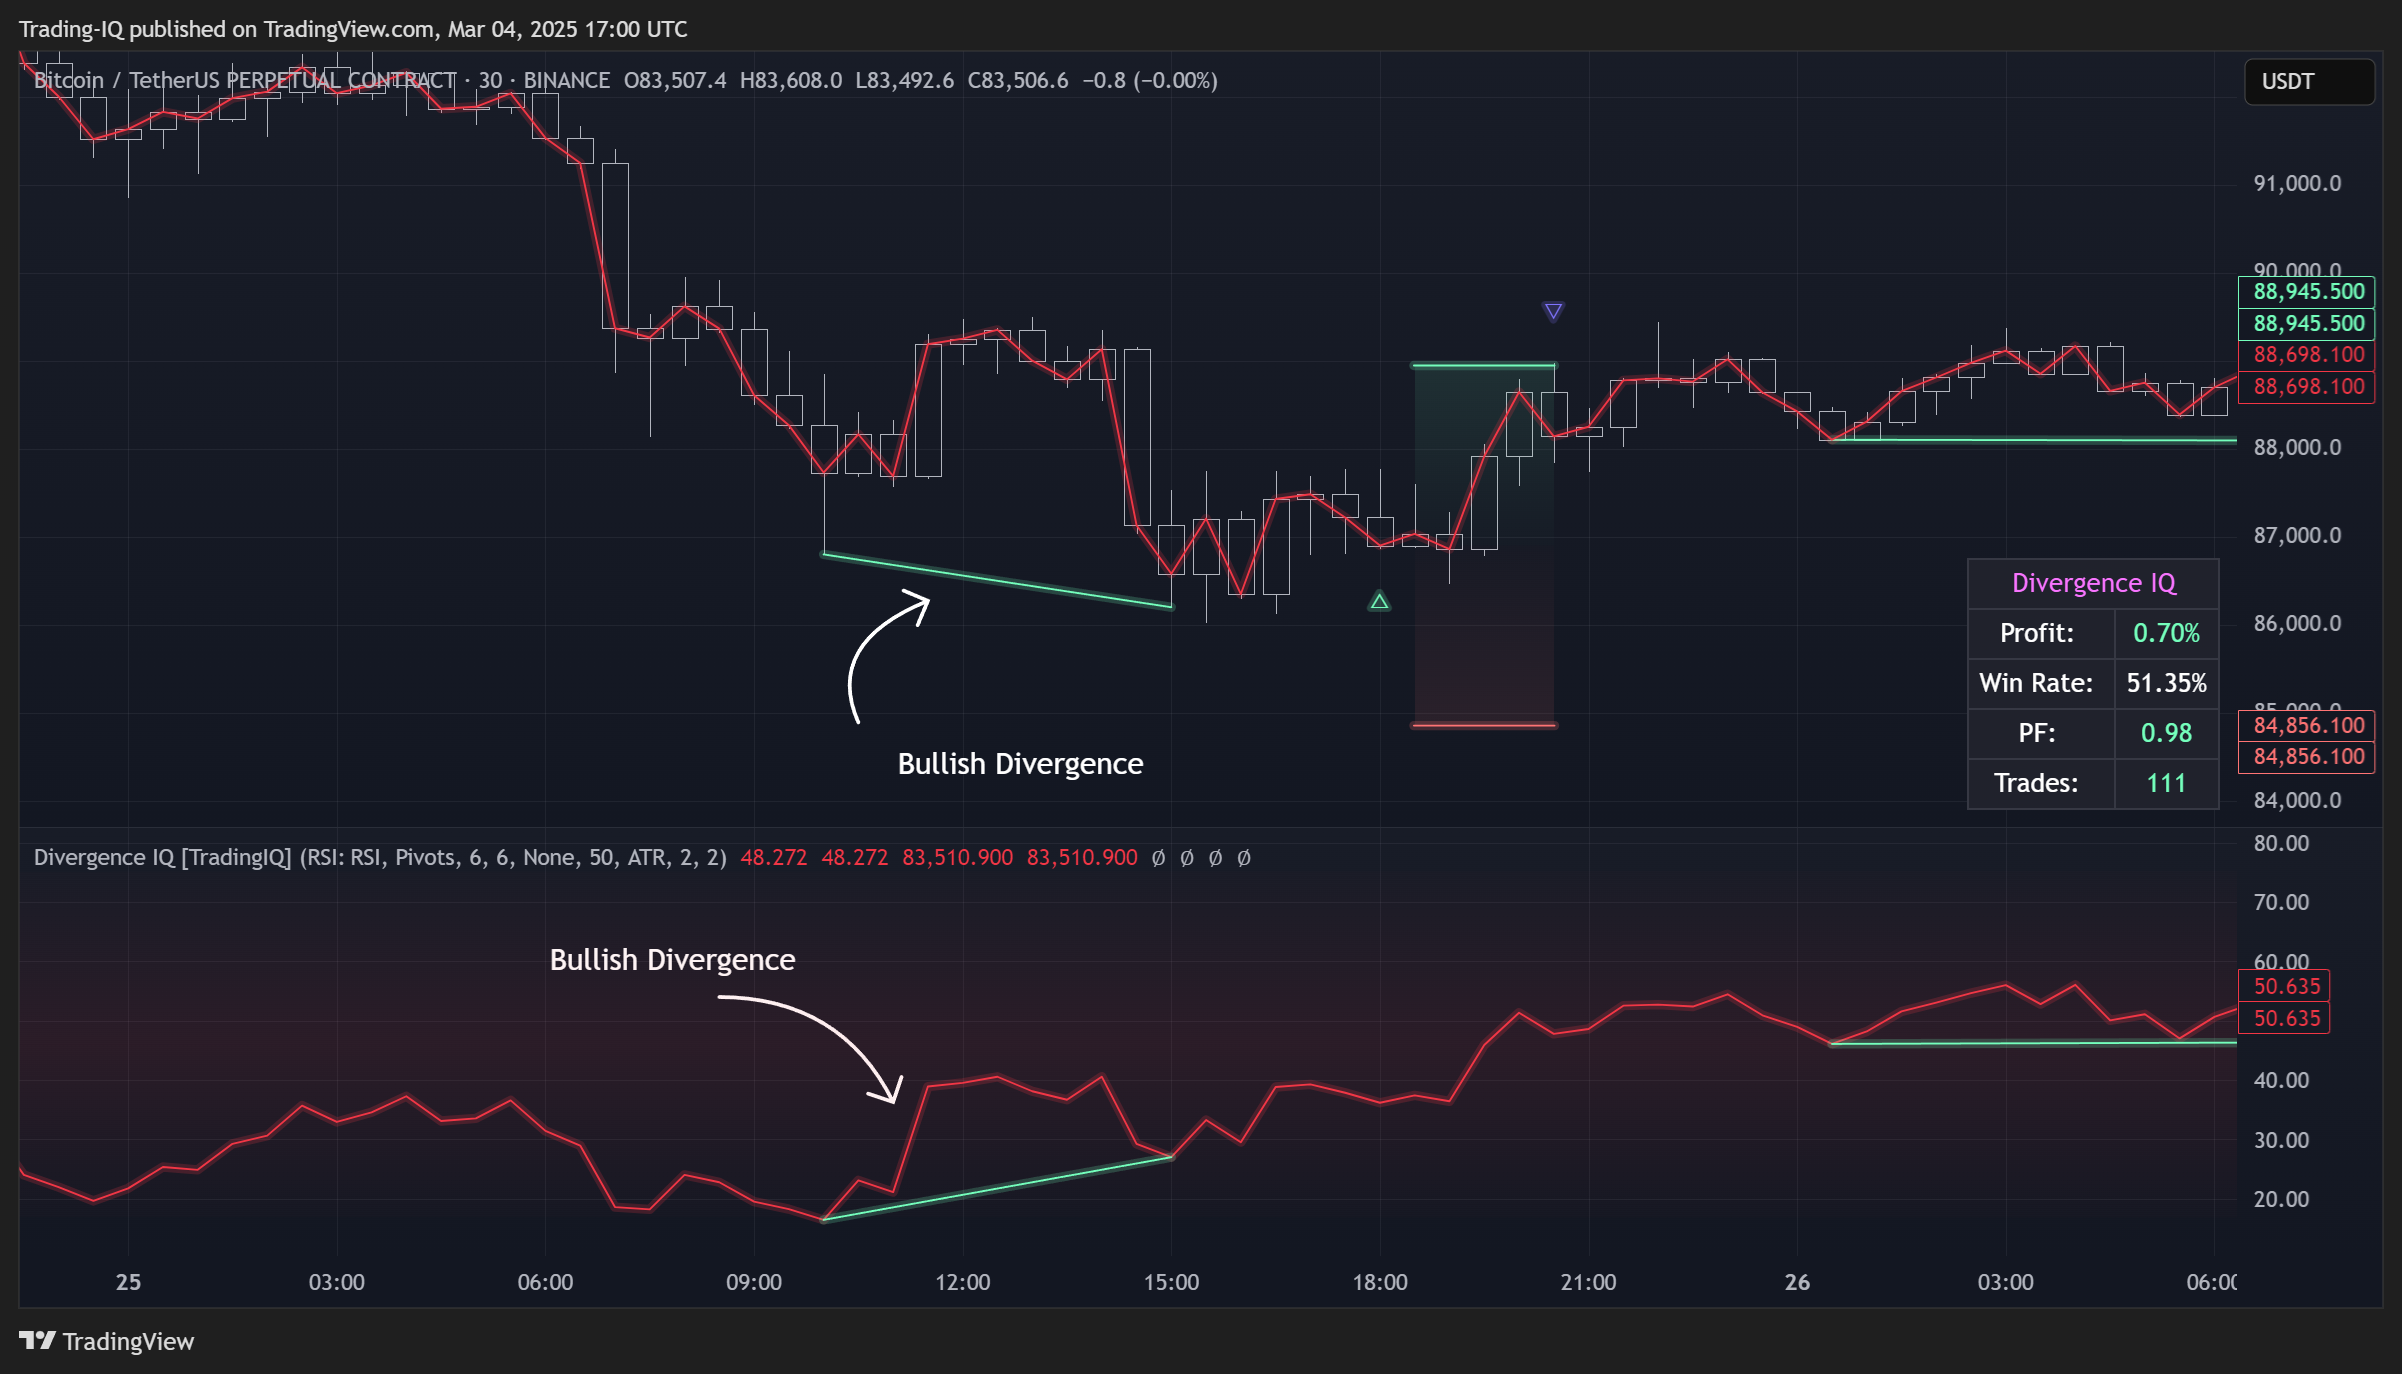This screenshot has width=2402, height=1374.
Task: Click the green take-profit line of trade box
Action: [x=1484, y=365]
